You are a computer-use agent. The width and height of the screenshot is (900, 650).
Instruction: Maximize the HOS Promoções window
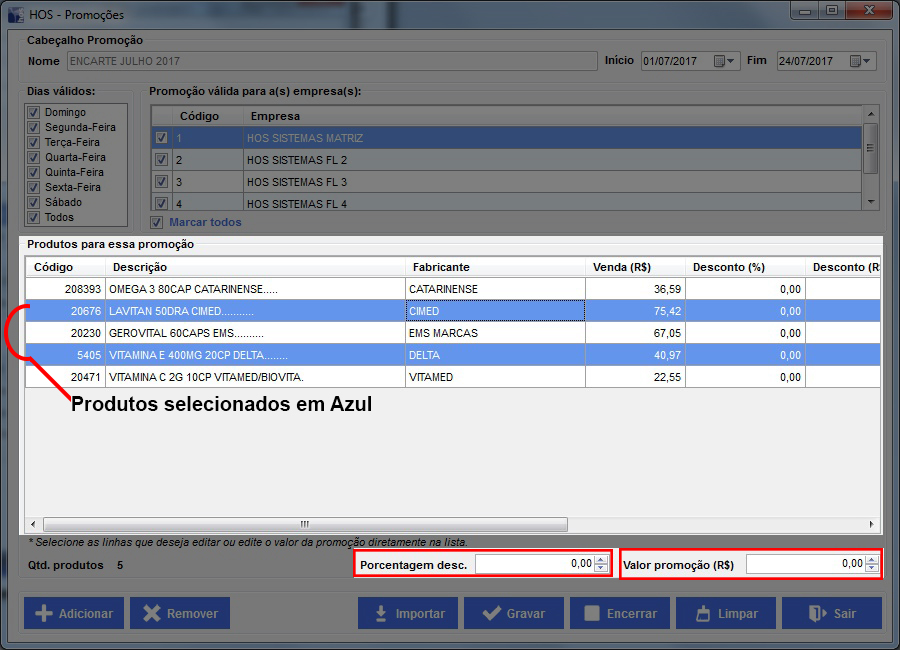(832, 11)
